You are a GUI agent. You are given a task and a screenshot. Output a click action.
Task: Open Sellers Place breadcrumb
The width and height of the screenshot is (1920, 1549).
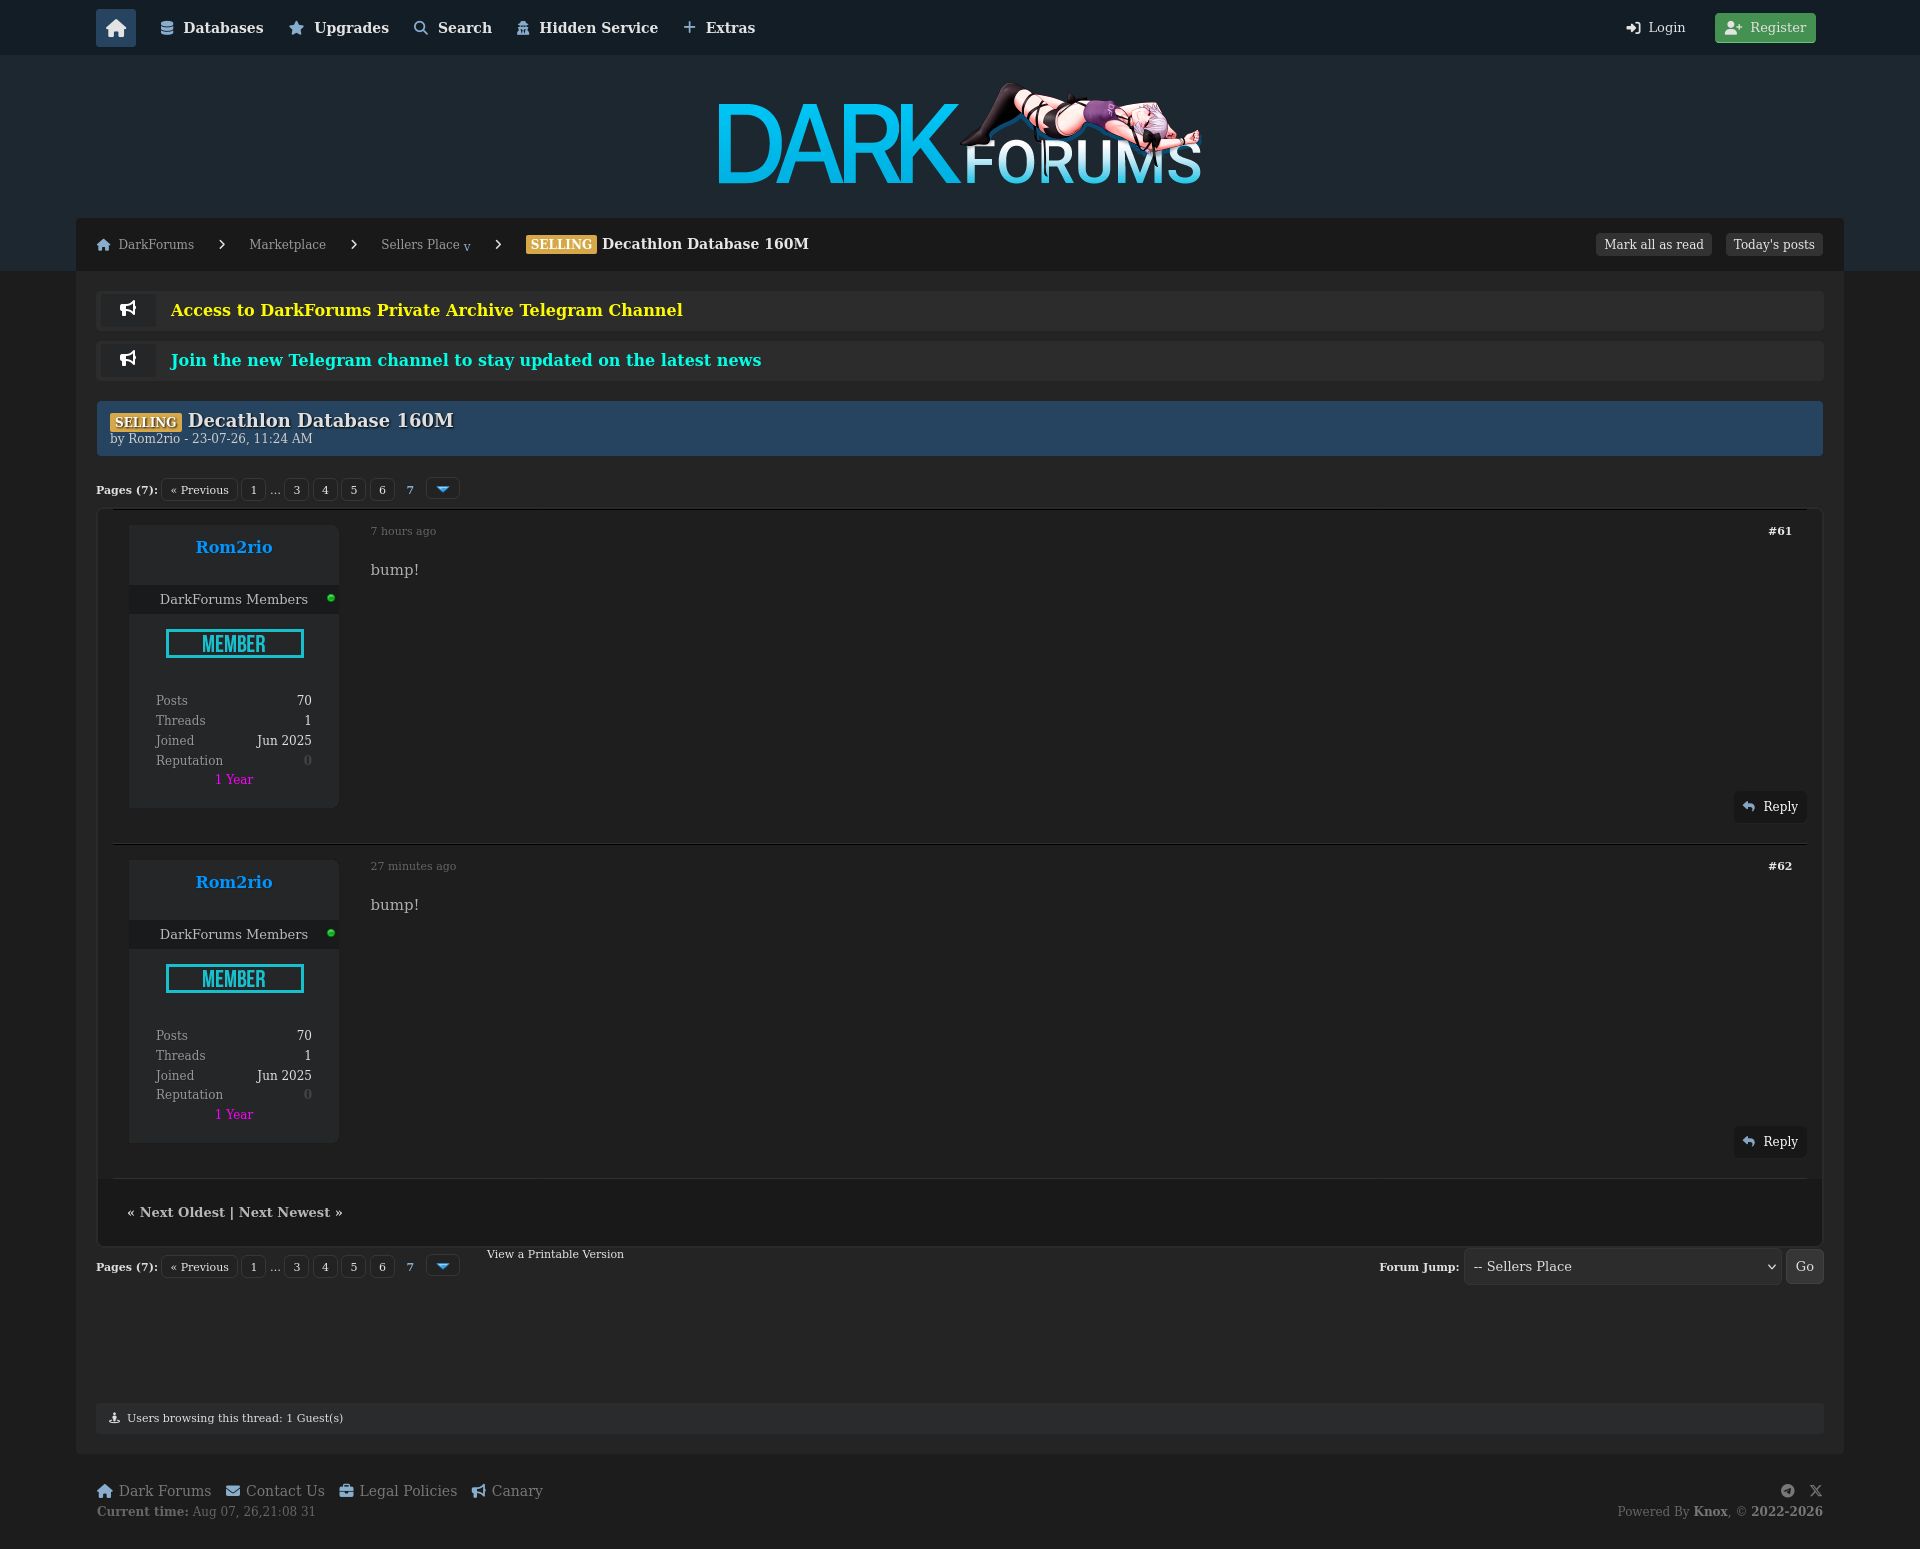[x=420, y=245]
